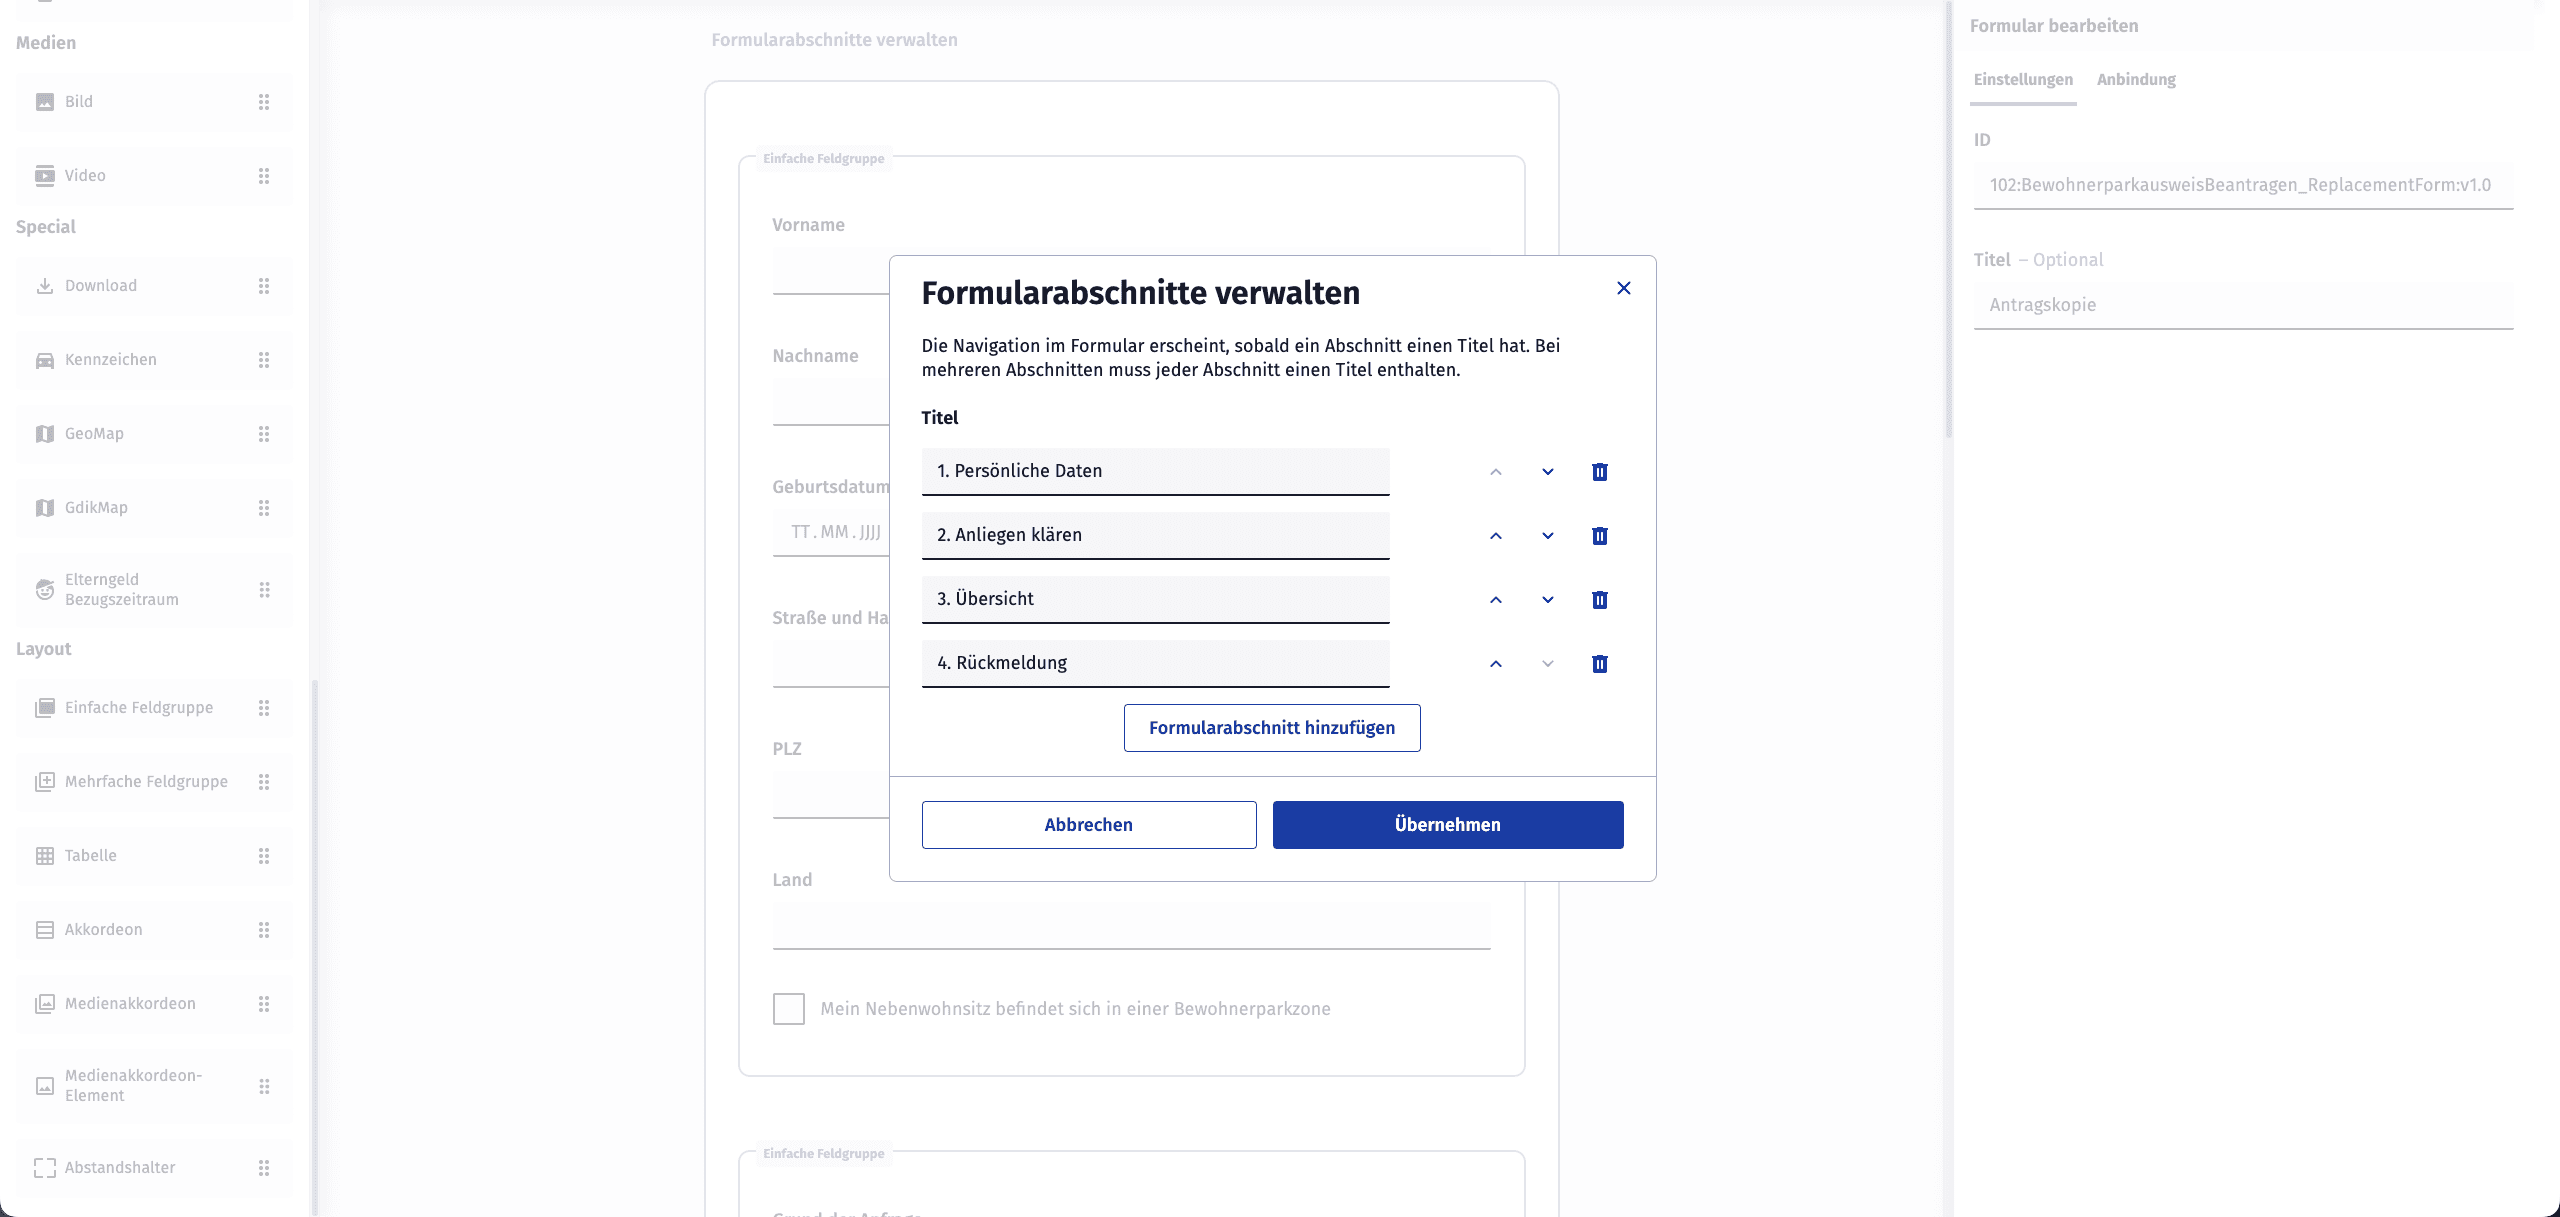This screenshot has height=1217, width=2560.
Task: Select the Download icon under Special
Action: (45, 286)
